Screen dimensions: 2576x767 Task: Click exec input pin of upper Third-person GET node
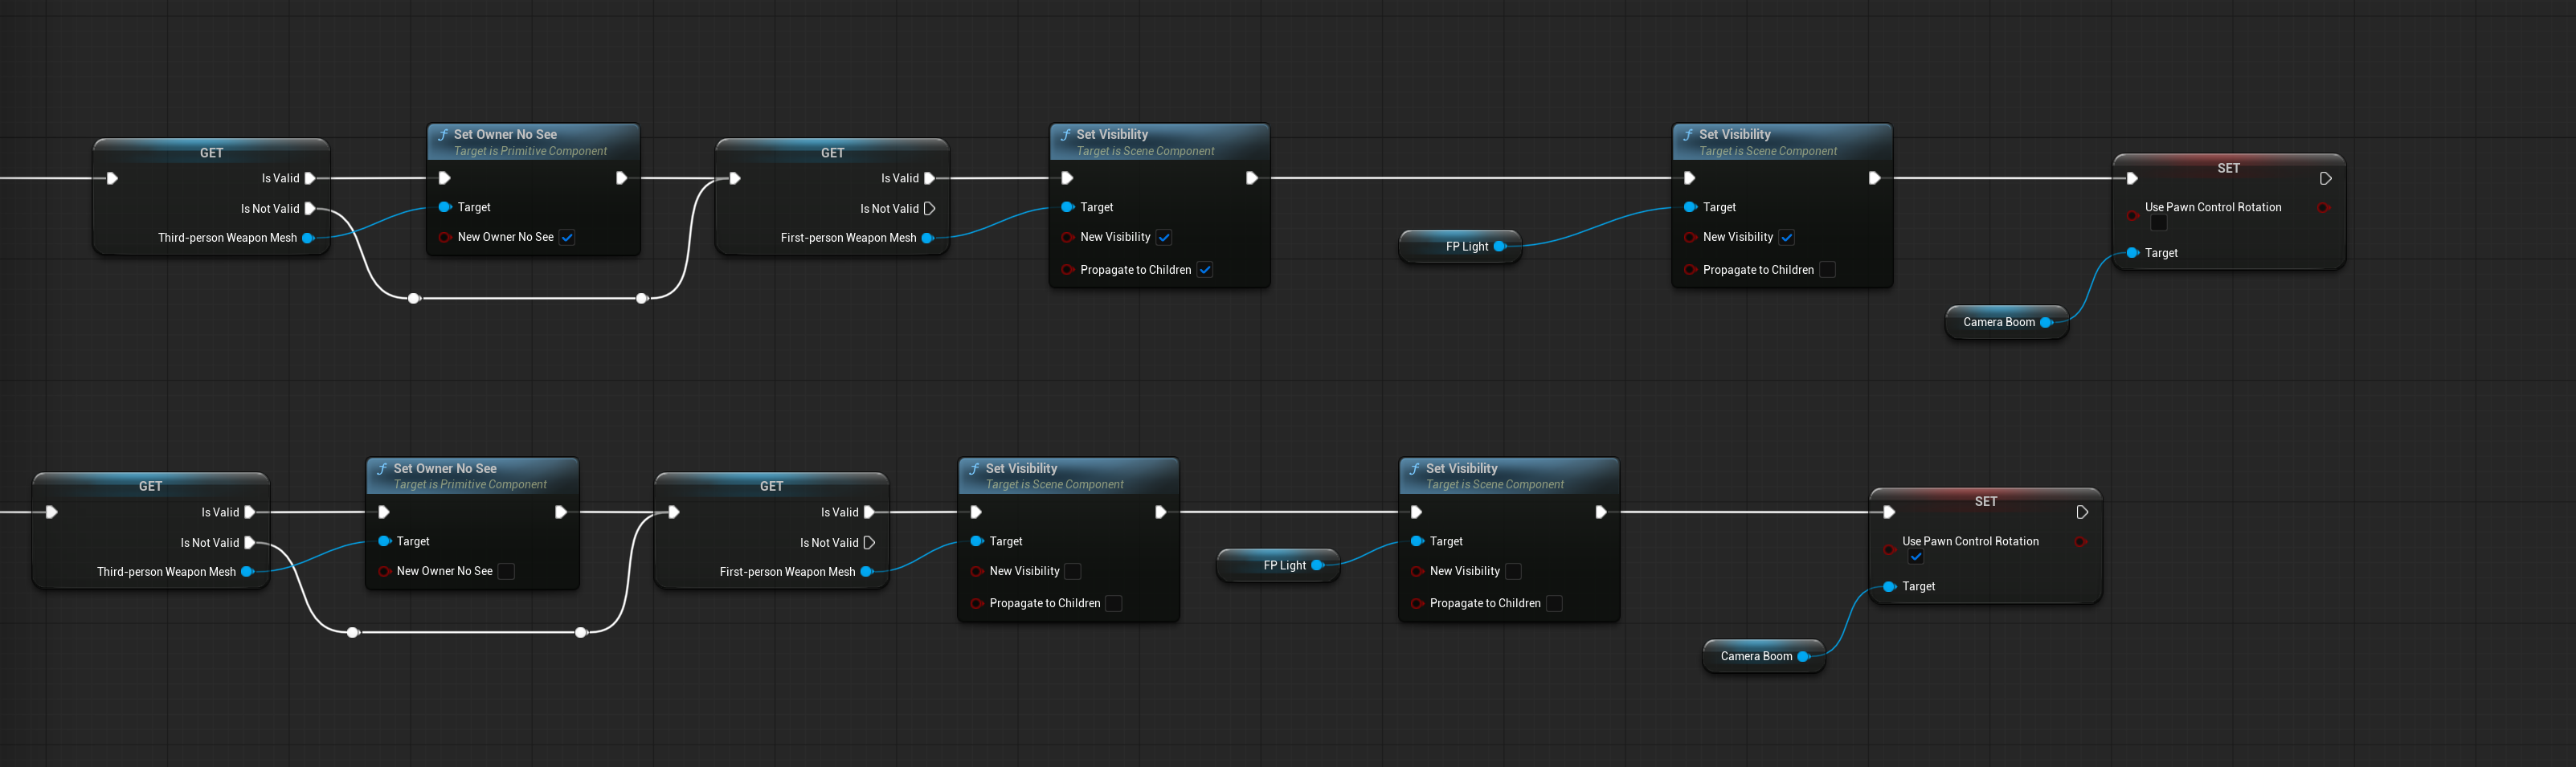tap(112, 178)
